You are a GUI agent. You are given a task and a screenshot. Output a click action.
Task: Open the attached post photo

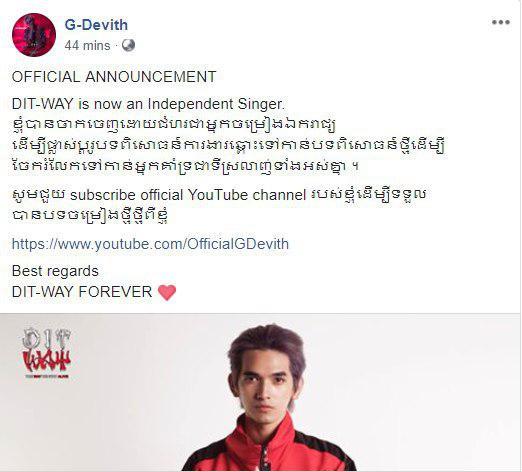click(260, 392)
